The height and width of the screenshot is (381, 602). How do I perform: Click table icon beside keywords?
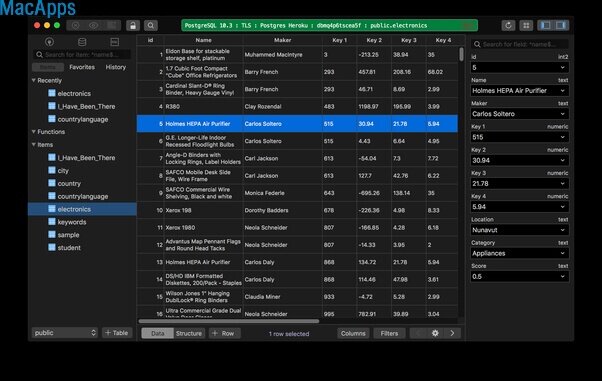point(52,222)
